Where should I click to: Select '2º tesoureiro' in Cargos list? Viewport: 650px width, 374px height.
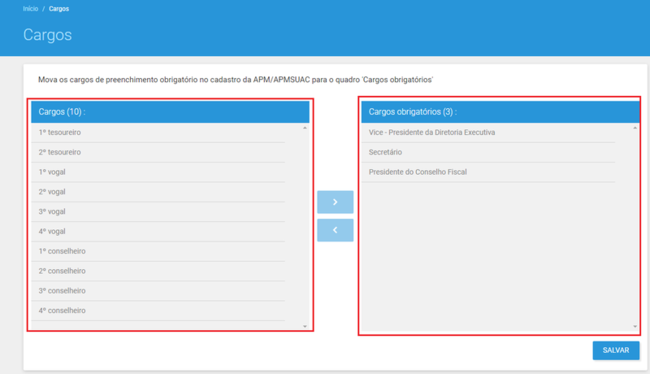[x=158, y=153]
